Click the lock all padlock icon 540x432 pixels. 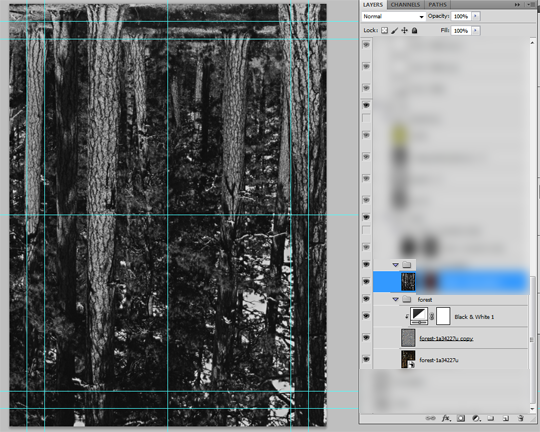[x=415, y=31]
